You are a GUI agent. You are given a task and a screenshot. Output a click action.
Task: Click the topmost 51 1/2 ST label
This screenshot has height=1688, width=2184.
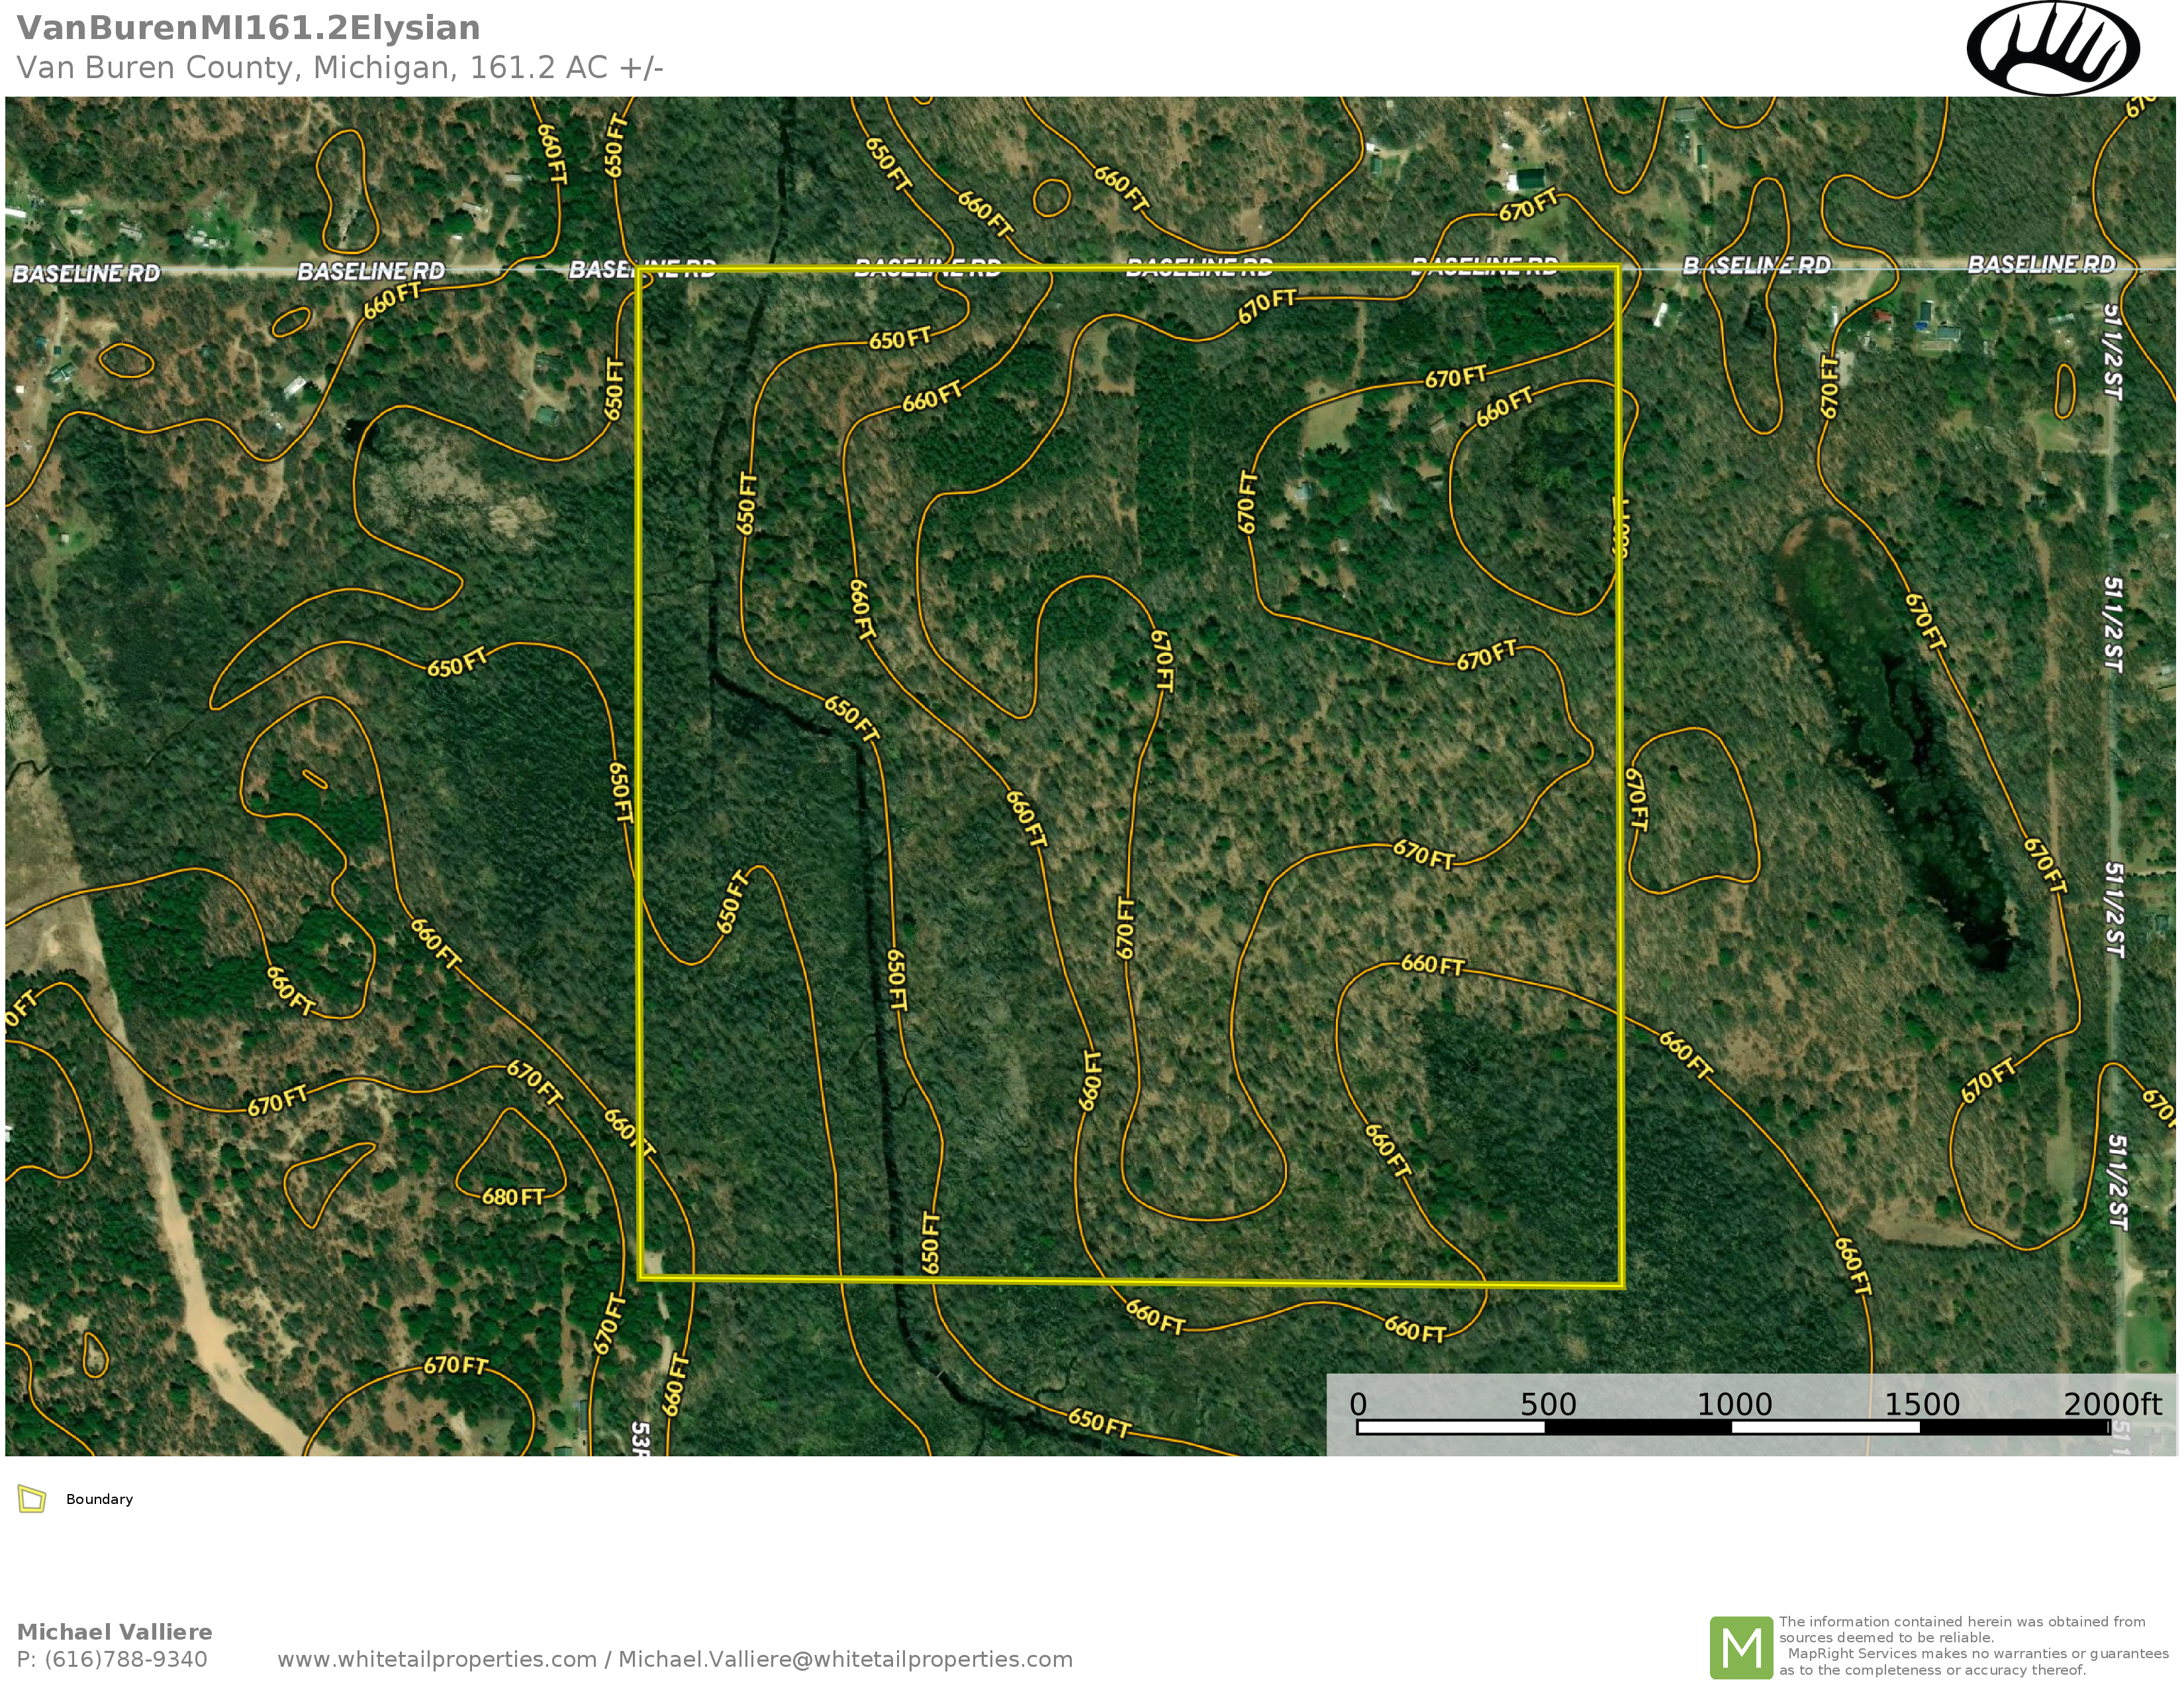click(x=2112, y=352)
